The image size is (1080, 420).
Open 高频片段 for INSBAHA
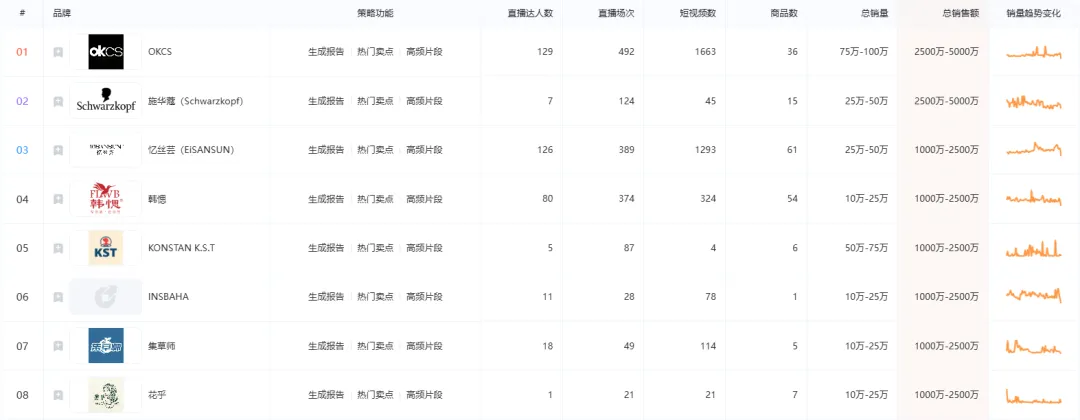point(424,297)
